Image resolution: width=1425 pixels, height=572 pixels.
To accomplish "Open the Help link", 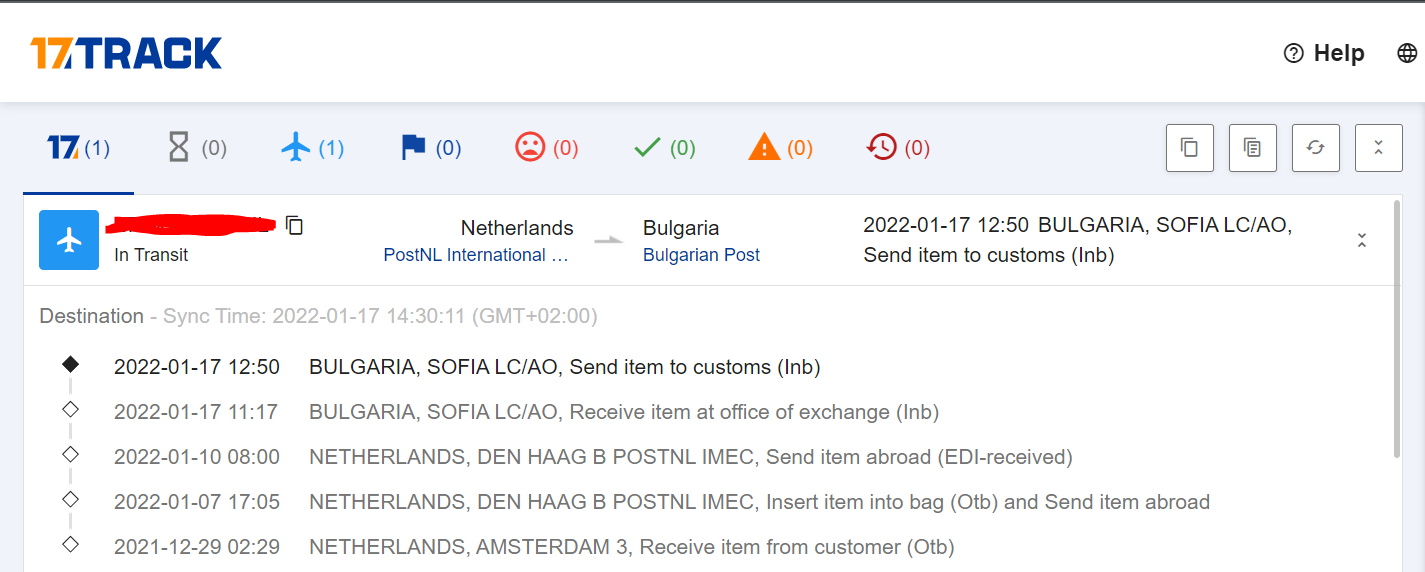I will coord(1324,53).
